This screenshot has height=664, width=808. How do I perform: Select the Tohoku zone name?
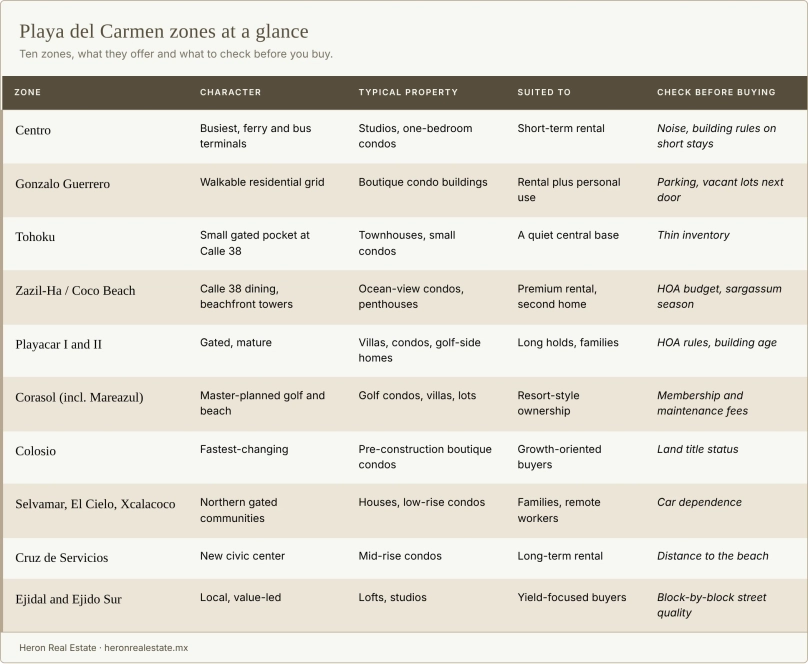[x=35, y=237]
